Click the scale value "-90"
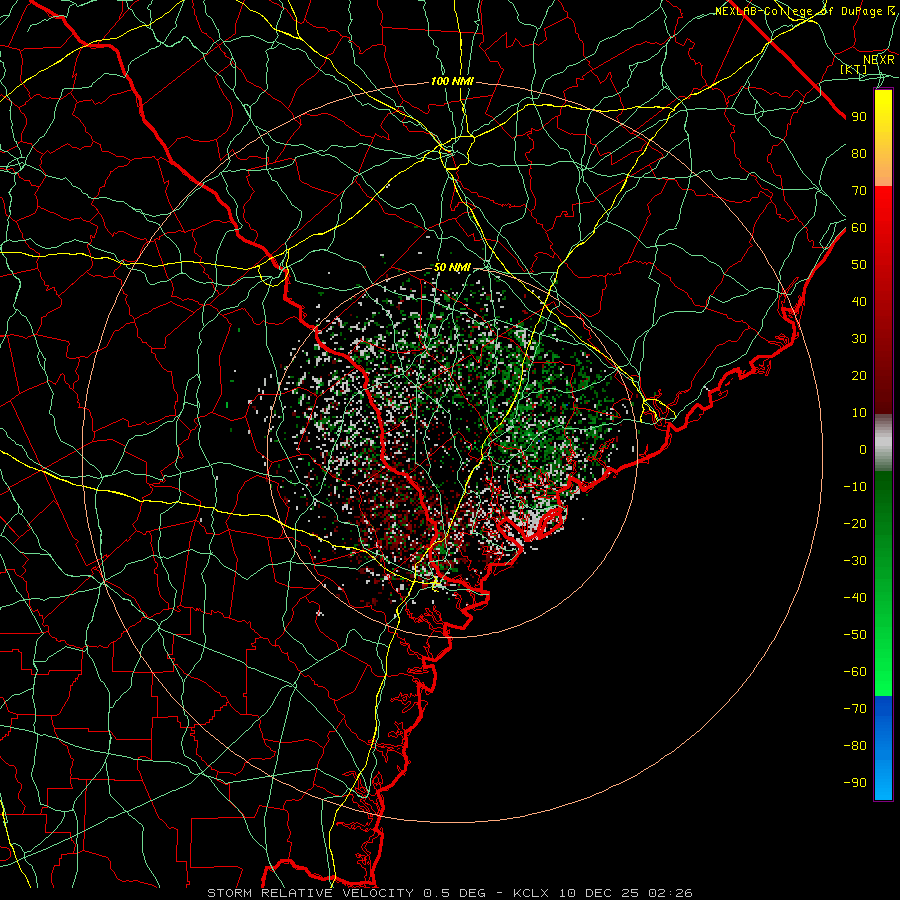The image size is (900, 900). pyautogui.click(x=855, y=783)
